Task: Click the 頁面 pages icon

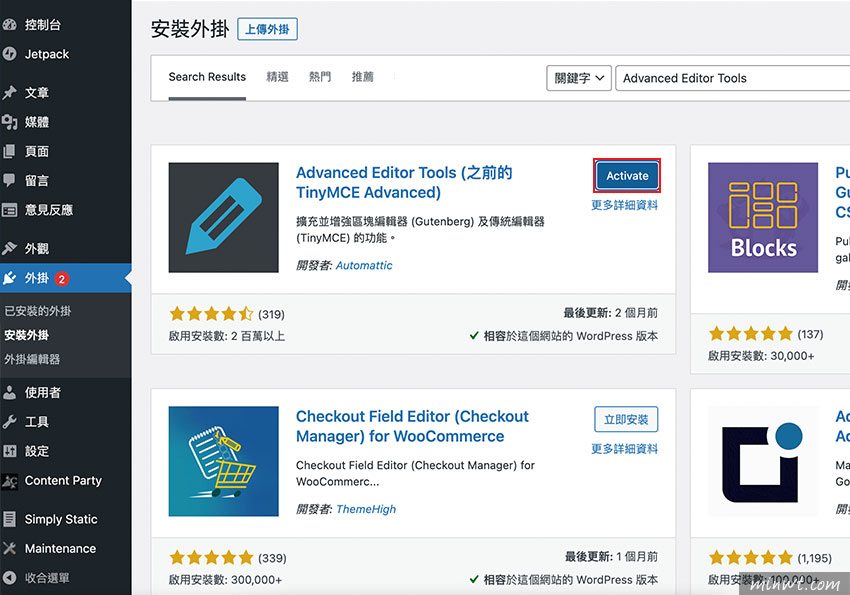Action: (x=9, y=151)
